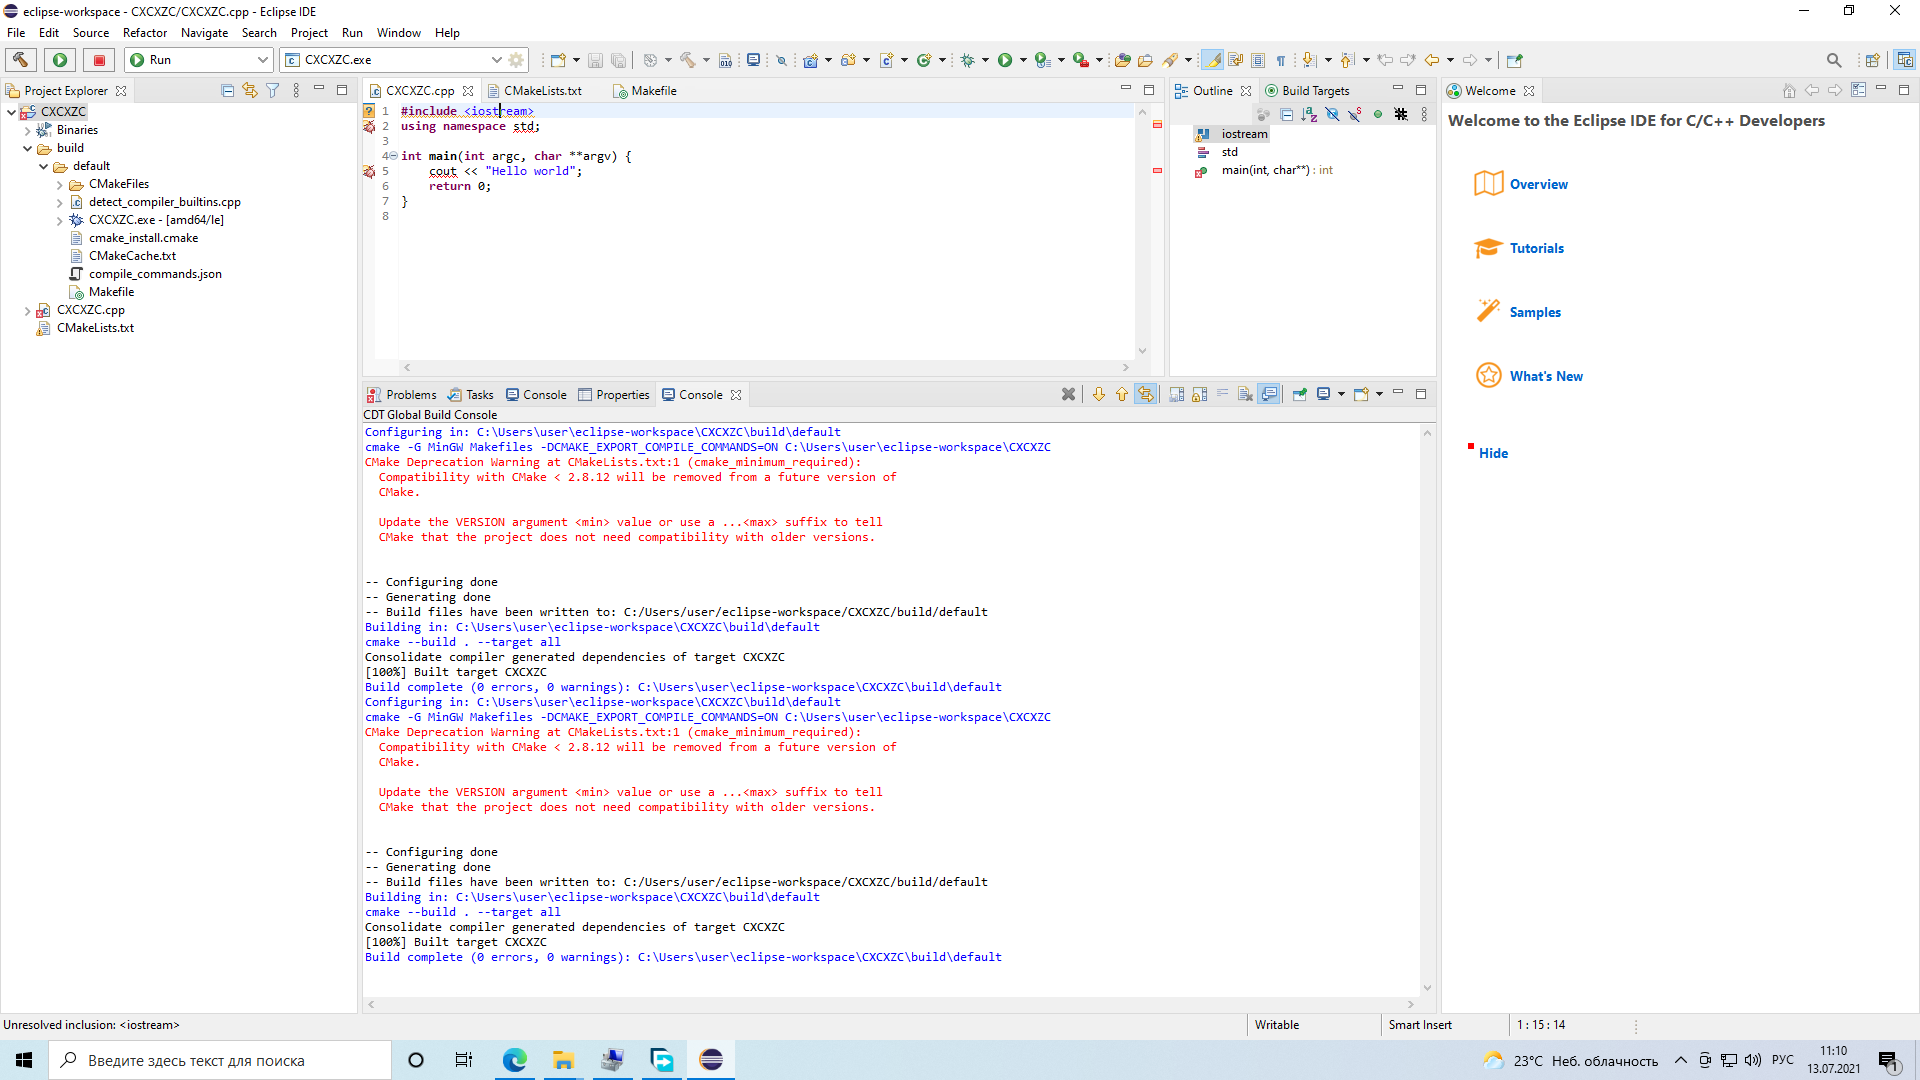Click the New wizard toolbar icon

(558, 60)
